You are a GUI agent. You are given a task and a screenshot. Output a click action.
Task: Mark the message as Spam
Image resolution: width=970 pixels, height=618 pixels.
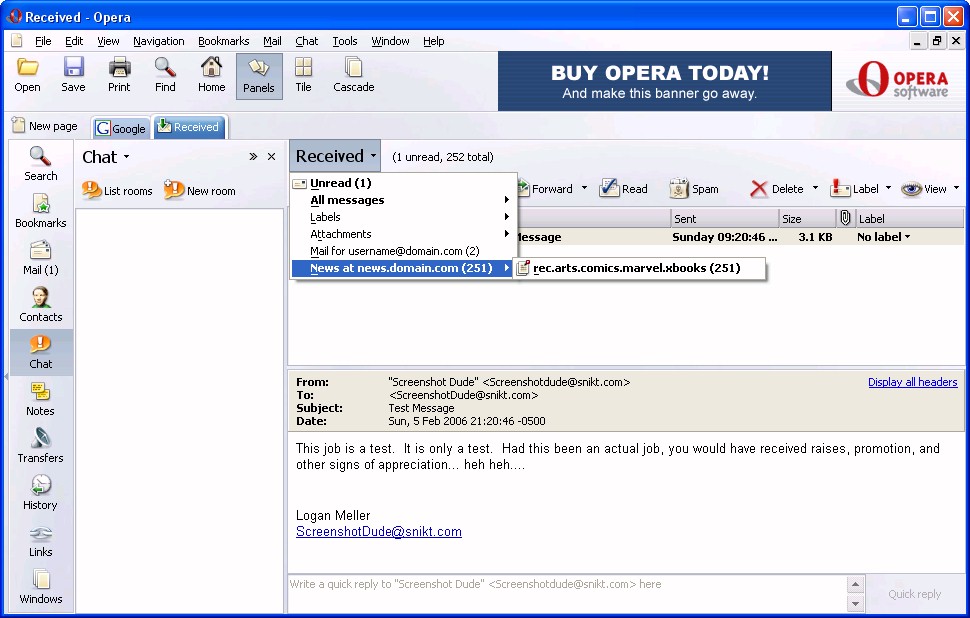coord(694,189)
